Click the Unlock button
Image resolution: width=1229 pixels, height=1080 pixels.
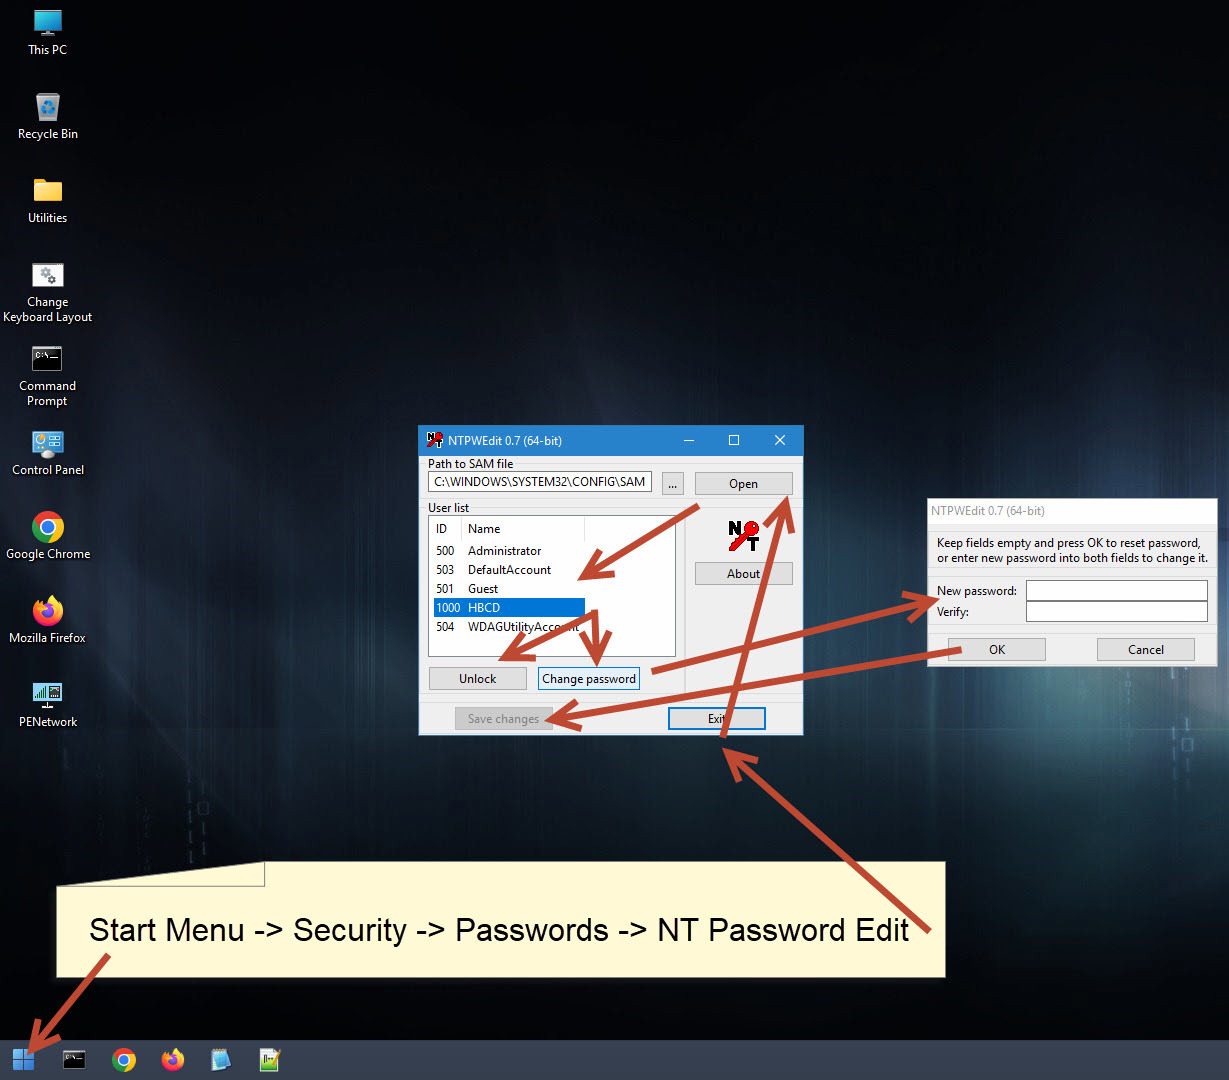[477, 678]
